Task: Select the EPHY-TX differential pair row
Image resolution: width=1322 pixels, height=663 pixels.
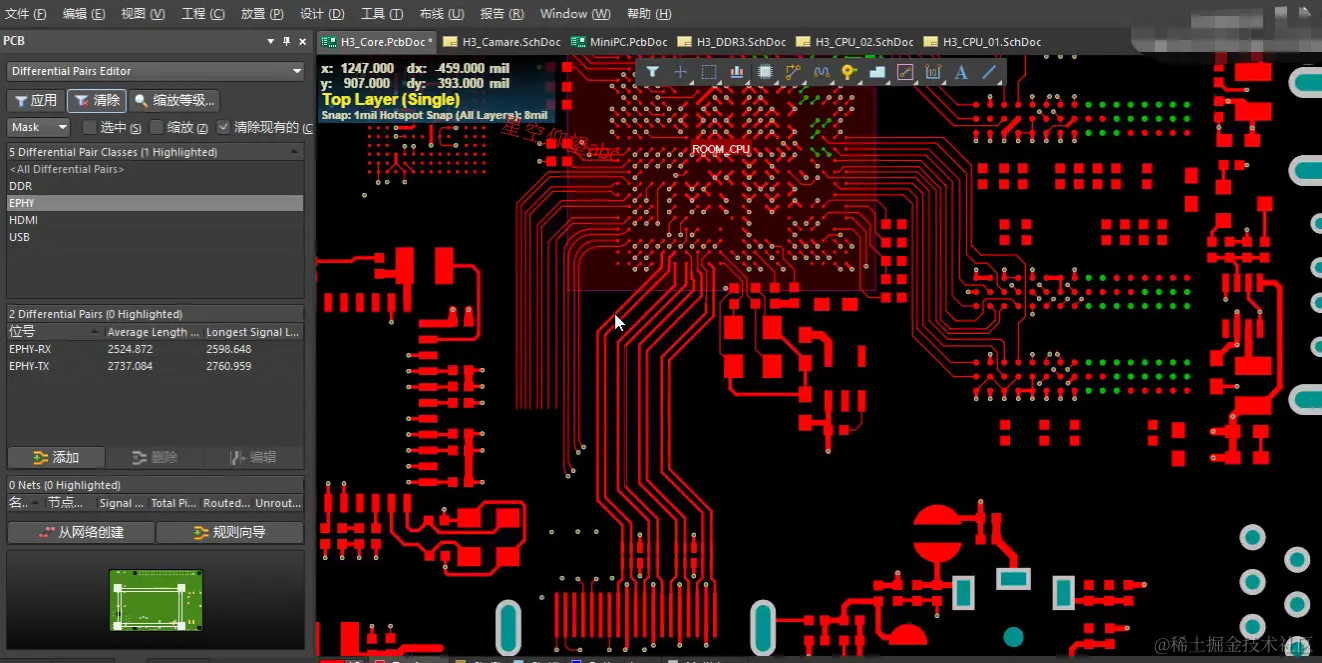Action: point(155,366)
